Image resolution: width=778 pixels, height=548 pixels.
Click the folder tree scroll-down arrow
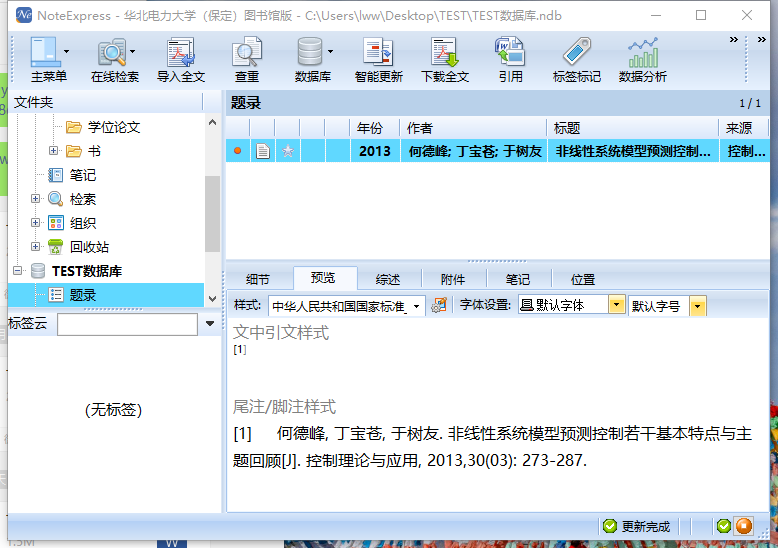click(x=212, y=298)
